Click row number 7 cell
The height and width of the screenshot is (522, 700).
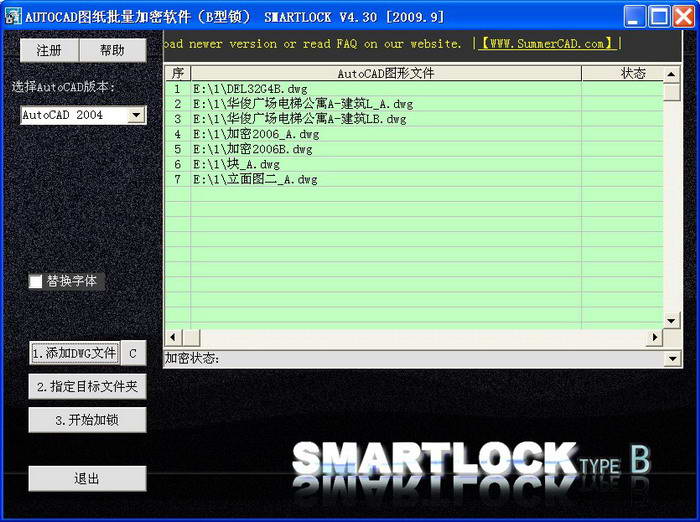click(178, 180)
